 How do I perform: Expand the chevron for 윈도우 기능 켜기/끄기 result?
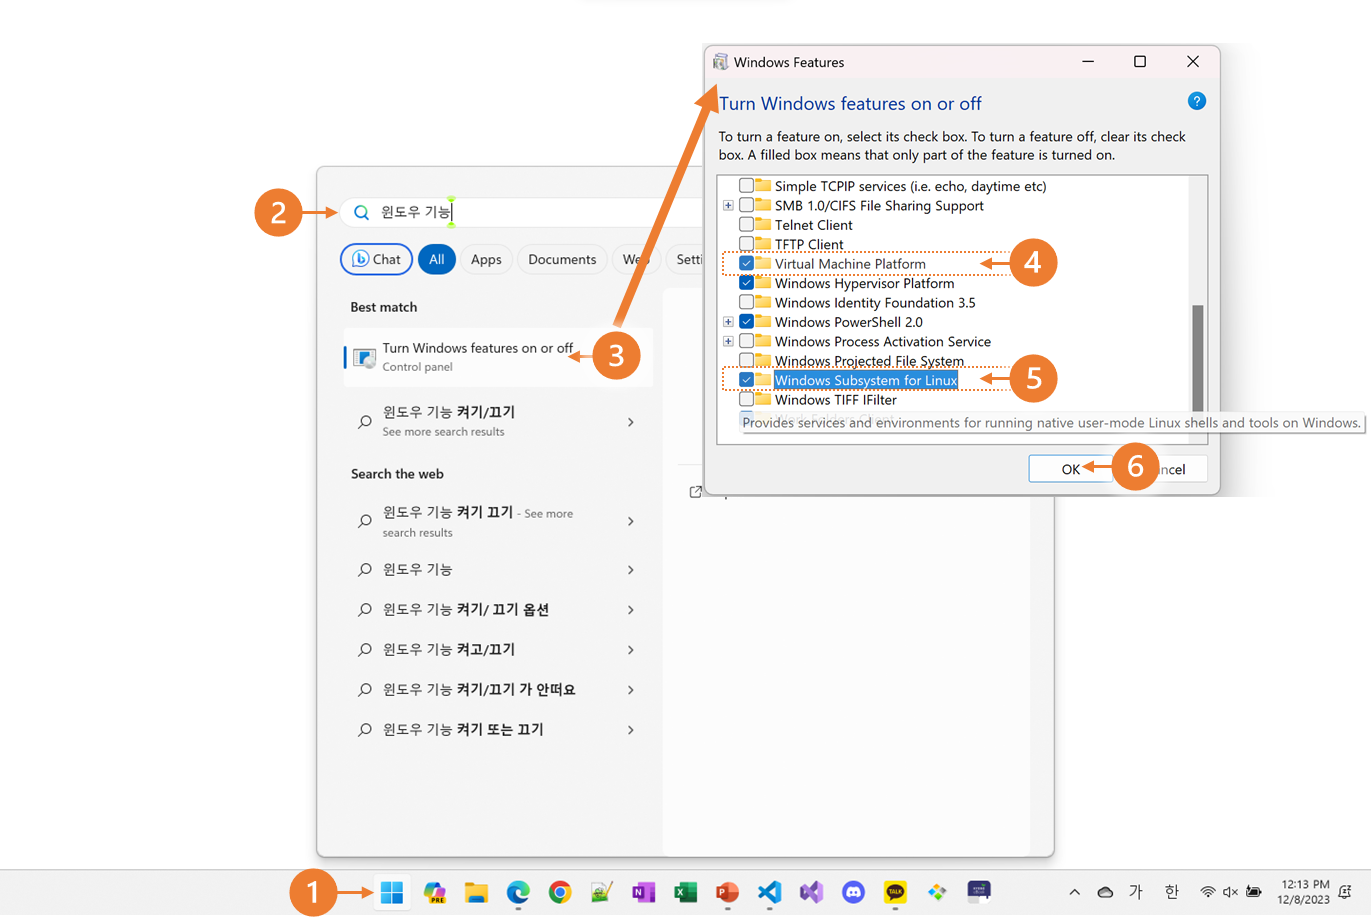tap(630, 422)
